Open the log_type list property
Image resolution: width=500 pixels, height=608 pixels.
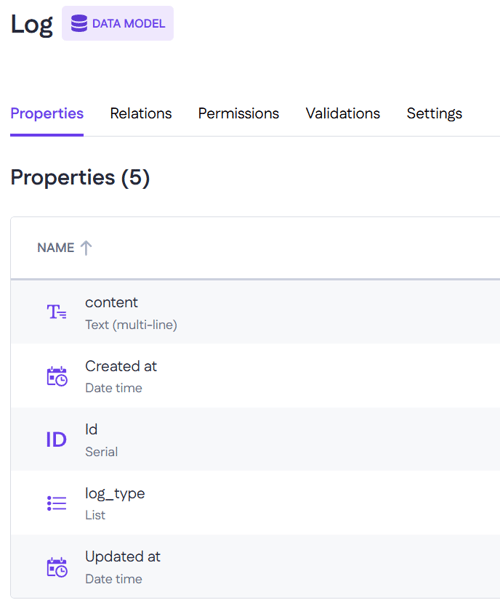coord(255,503)
